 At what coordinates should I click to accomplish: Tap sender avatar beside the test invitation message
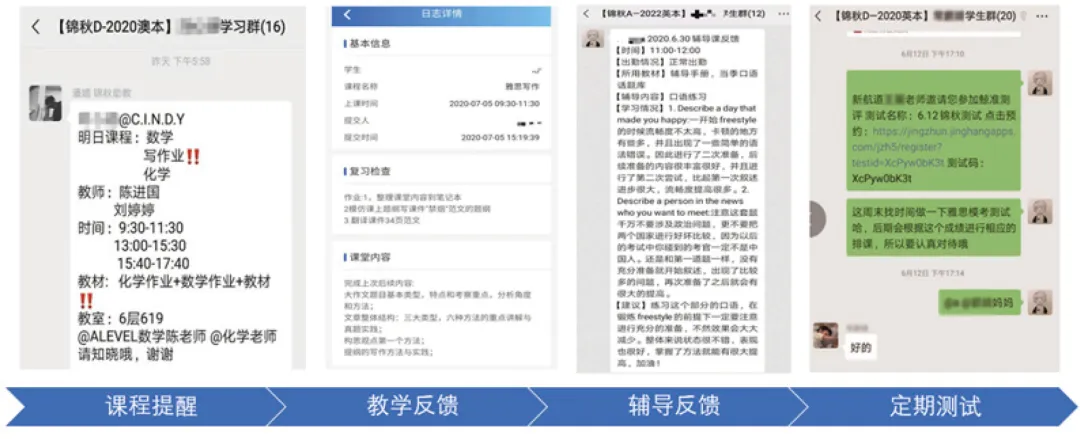[x=1041, y=83]
